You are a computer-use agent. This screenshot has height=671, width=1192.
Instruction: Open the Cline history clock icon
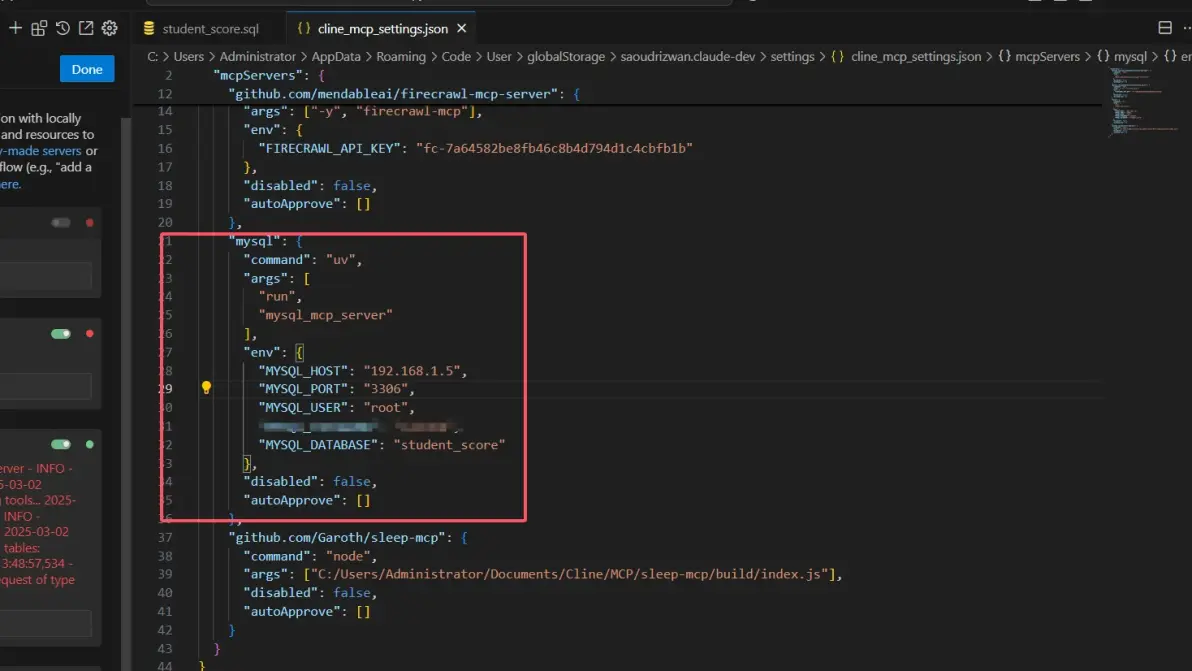coord(63,29)
